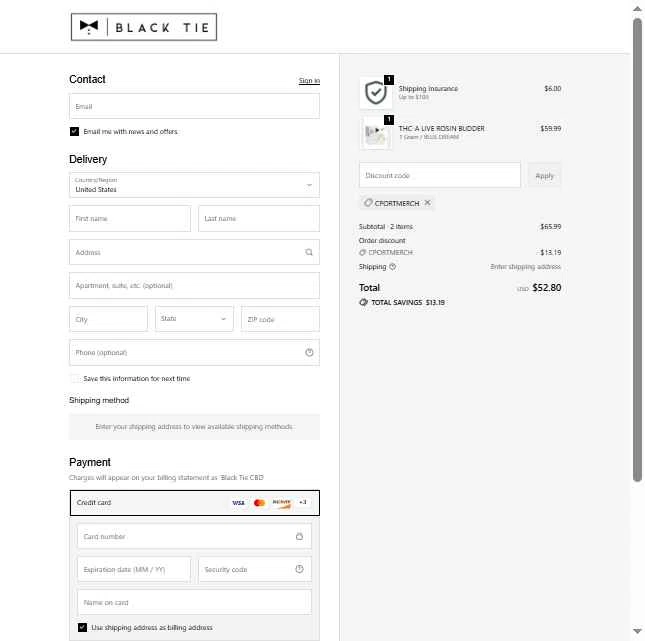Show the +3 additional card types
The image size is (645, 641).
coord(303,502)
